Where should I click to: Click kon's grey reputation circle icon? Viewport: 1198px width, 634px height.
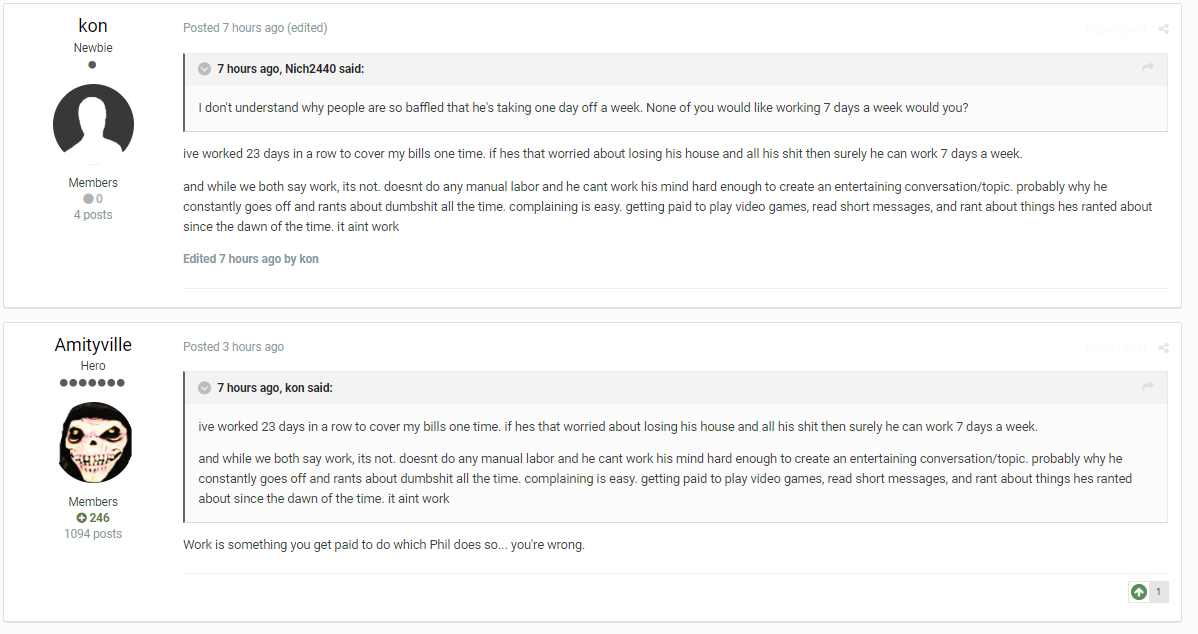[88, 199]
